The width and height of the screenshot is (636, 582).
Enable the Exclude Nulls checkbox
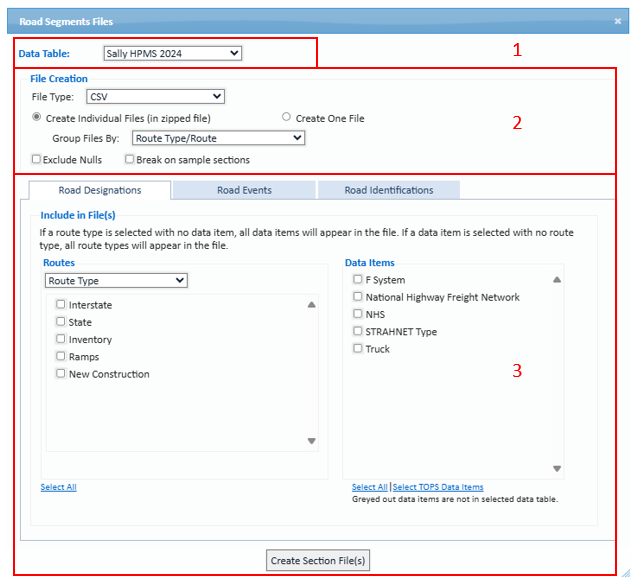point(37,159)
